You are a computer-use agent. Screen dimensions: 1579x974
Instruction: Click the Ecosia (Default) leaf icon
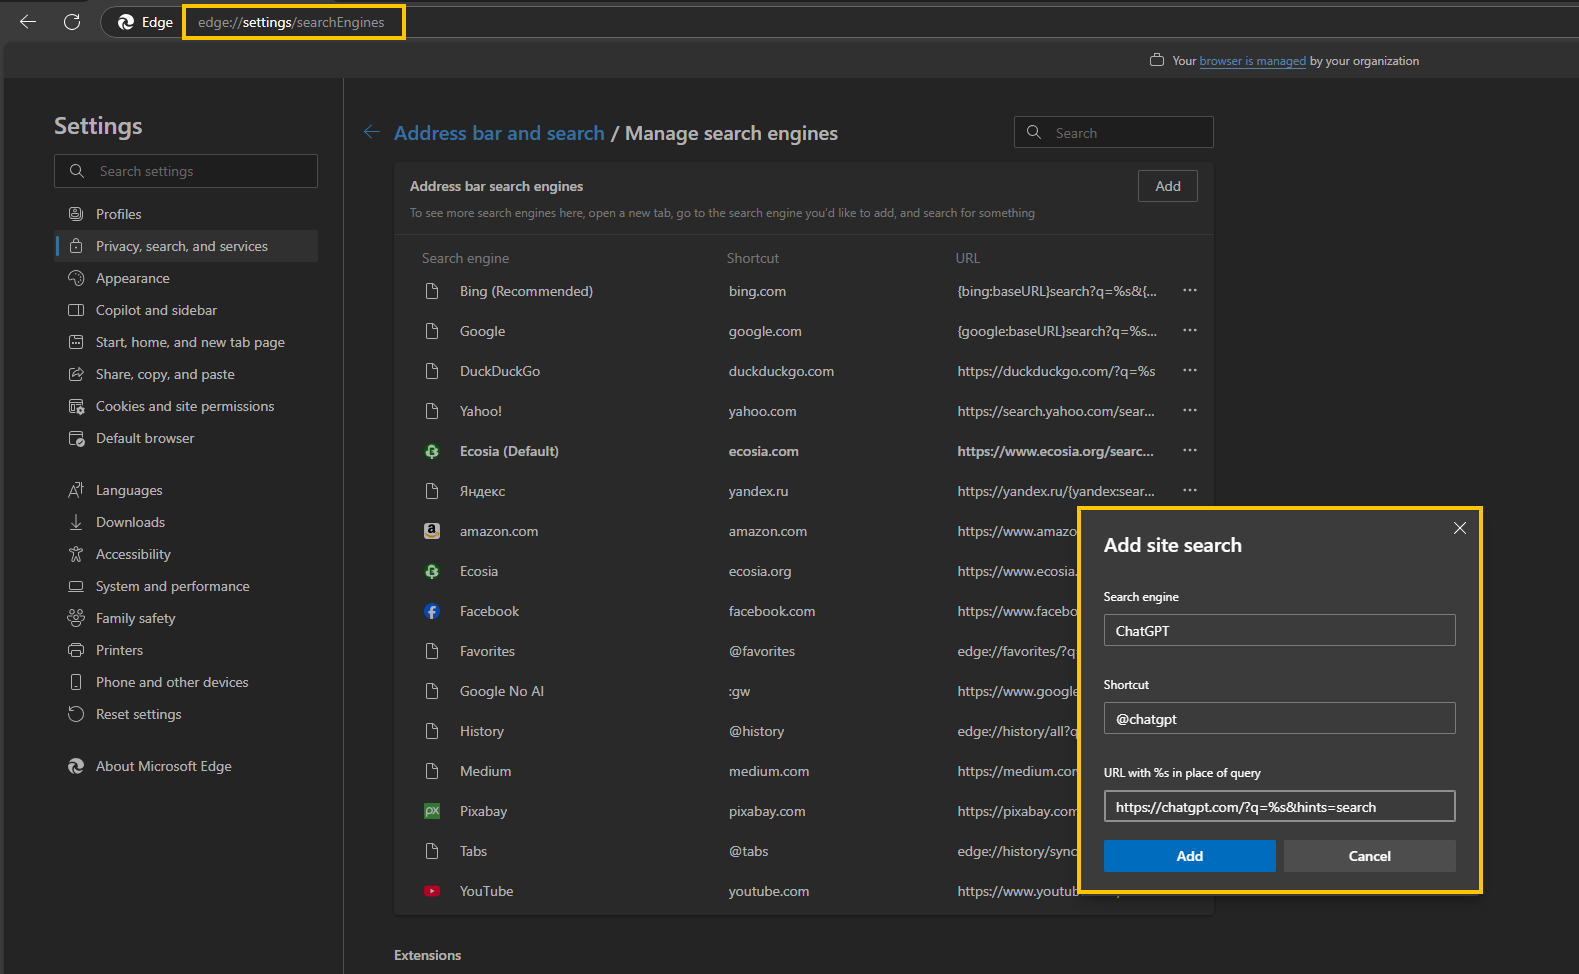[432, 451]
